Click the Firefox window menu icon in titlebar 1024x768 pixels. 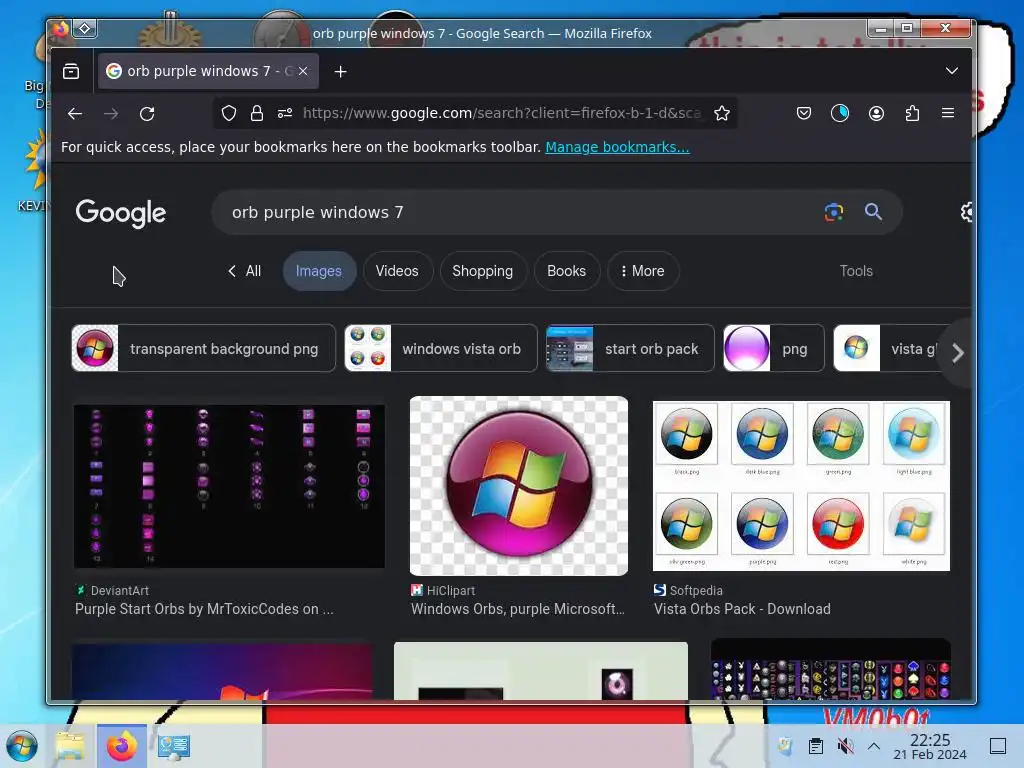point(61,29)
